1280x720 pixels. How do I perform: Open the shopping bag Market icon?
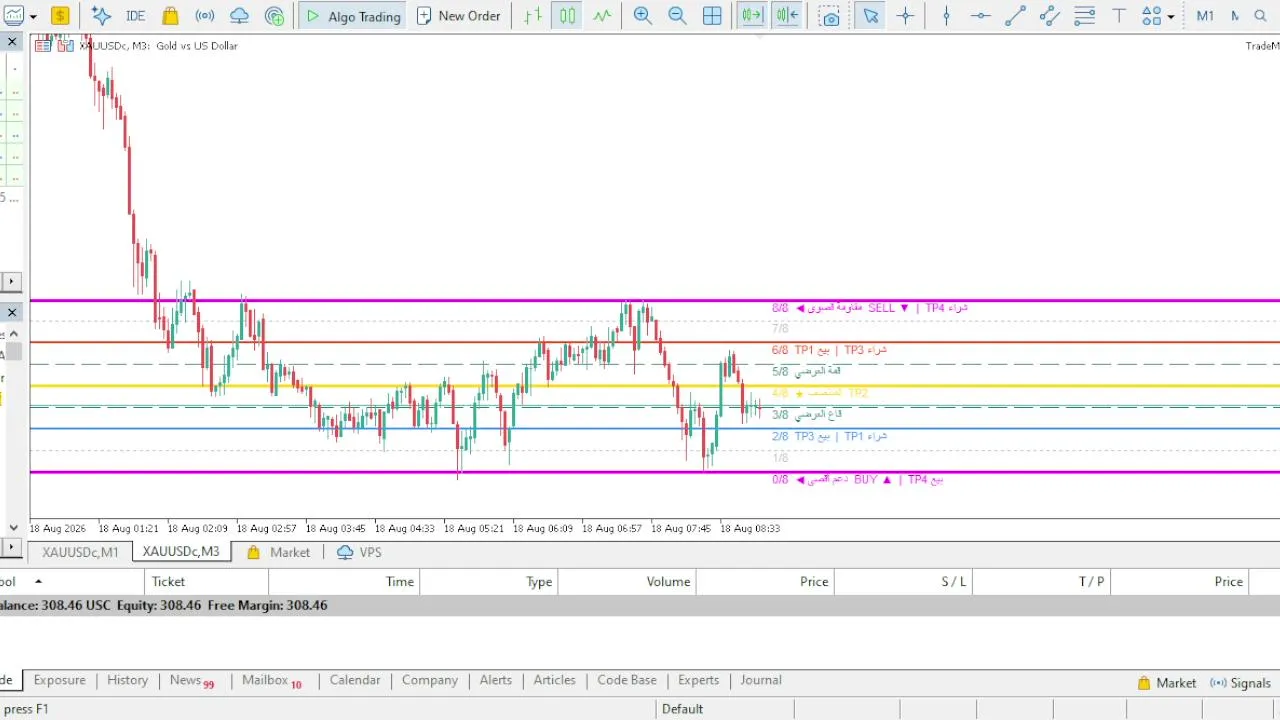tap(171, 16)
